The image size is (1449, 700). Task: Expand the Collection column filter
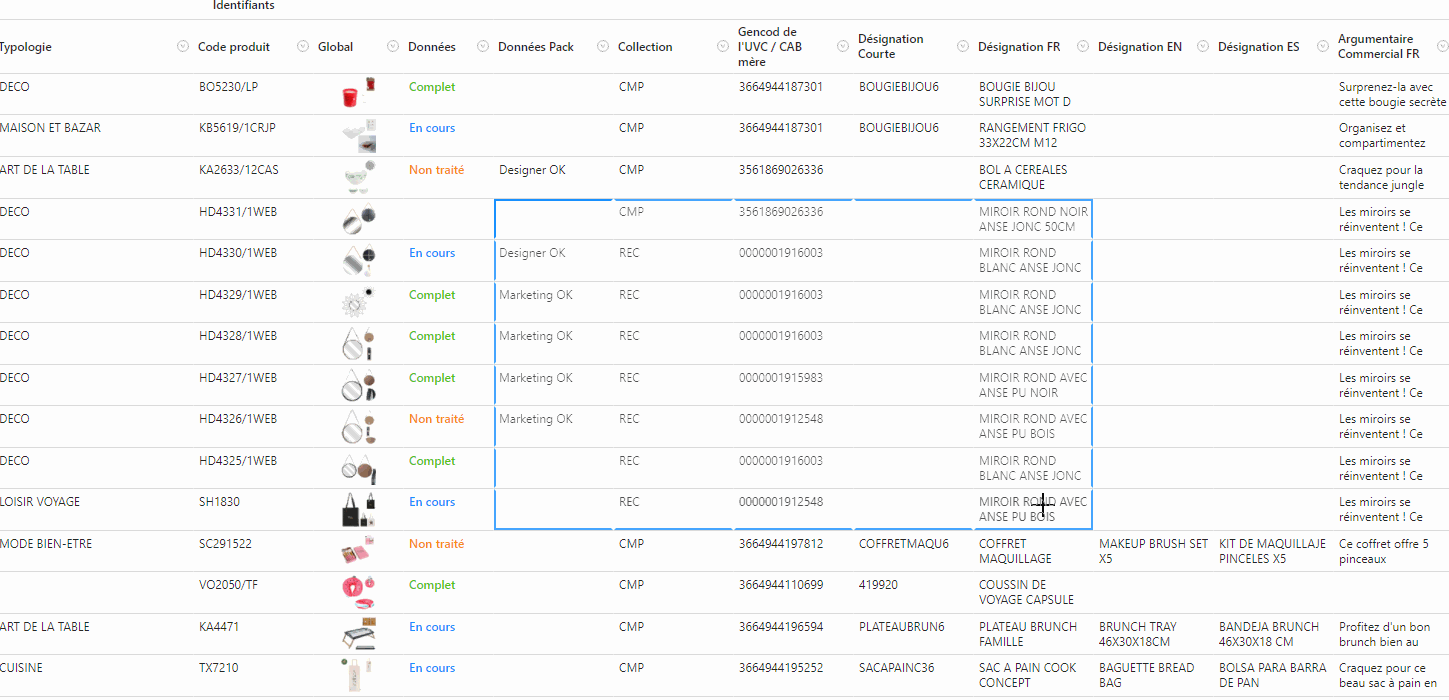click(722, 47)
